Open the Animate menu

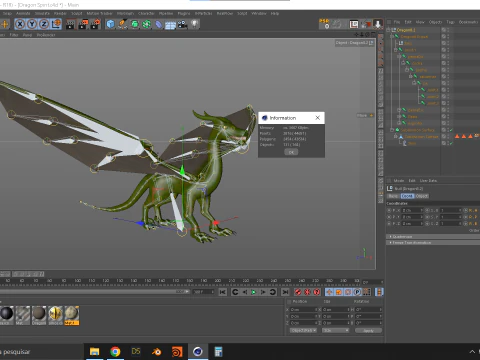click(x=23, y=13)
